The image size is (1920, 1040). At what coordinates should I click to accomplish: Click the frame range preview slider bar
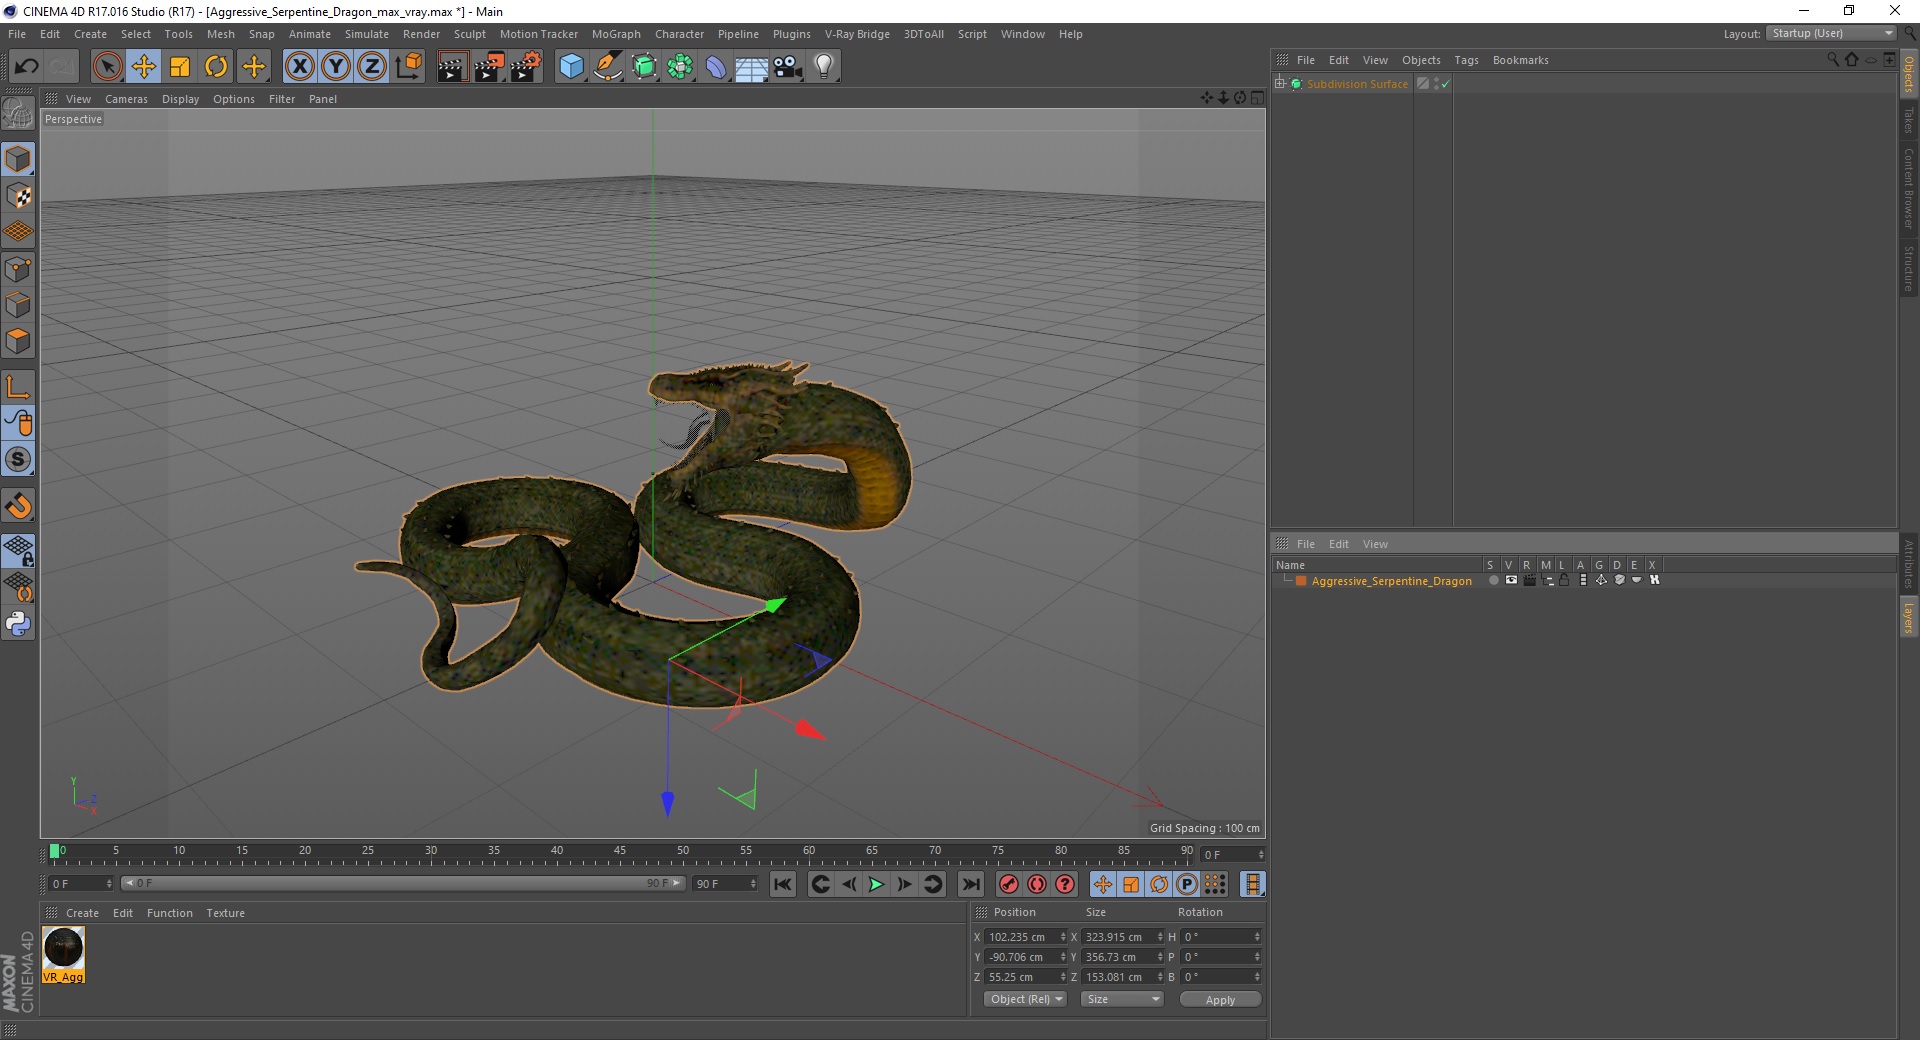point(403,883)
